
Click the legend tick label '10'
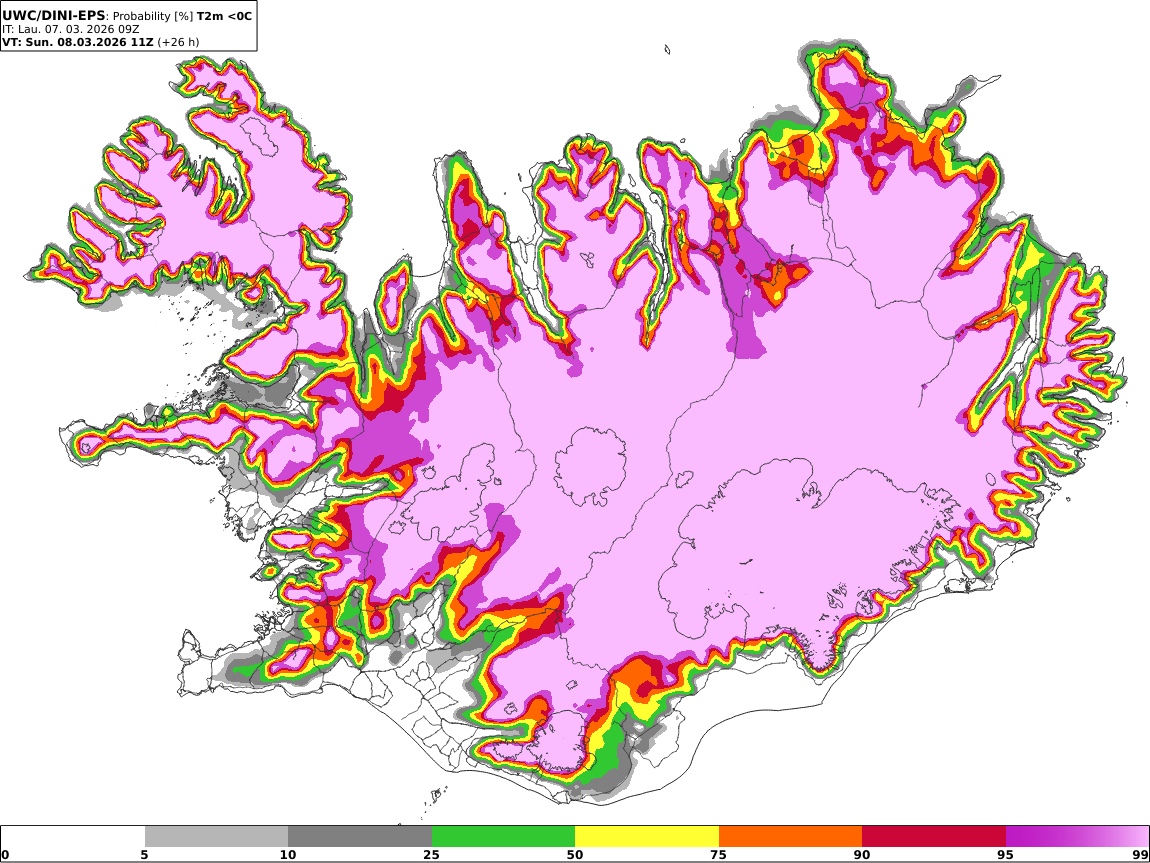click(288, 854)
